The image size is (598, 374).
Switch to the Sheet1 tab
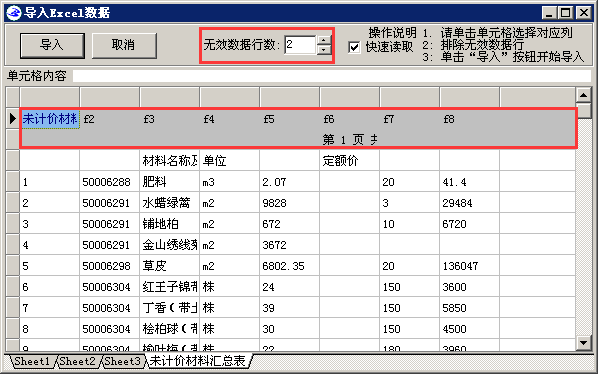tap(32, 361)
